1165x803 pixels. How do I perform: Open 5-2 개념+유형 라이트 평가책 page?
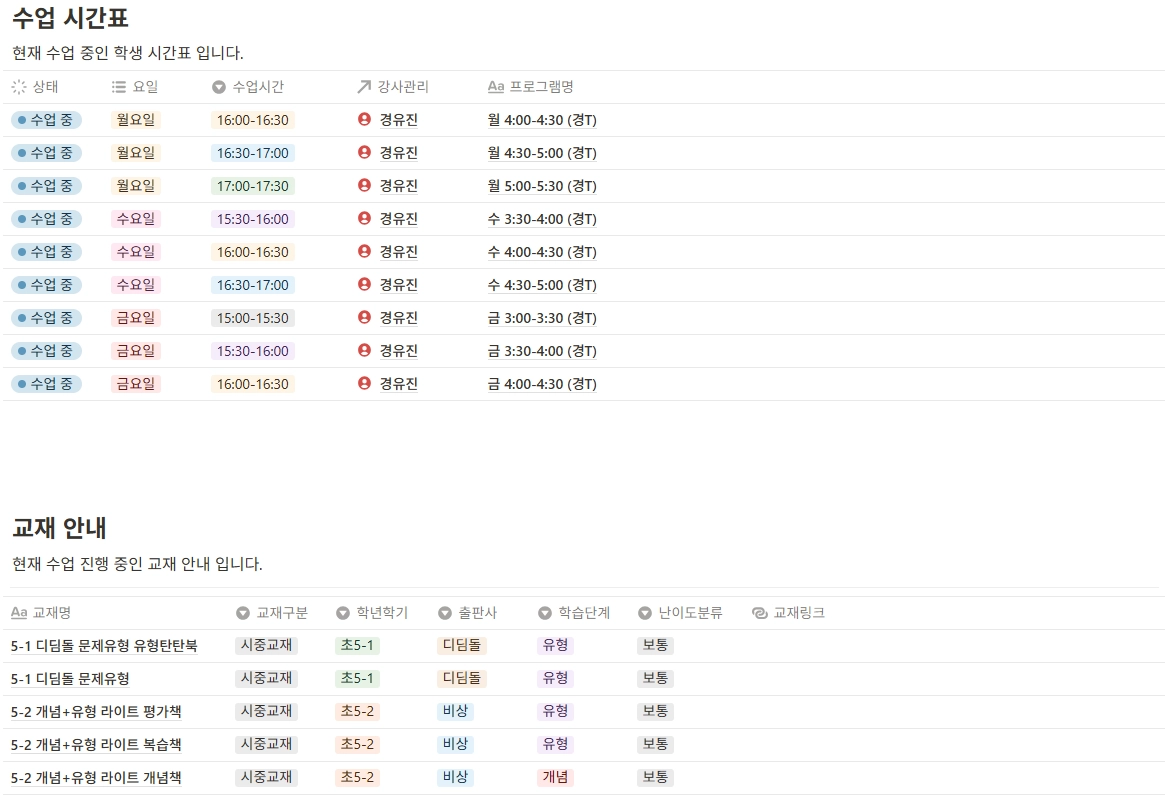96,712
